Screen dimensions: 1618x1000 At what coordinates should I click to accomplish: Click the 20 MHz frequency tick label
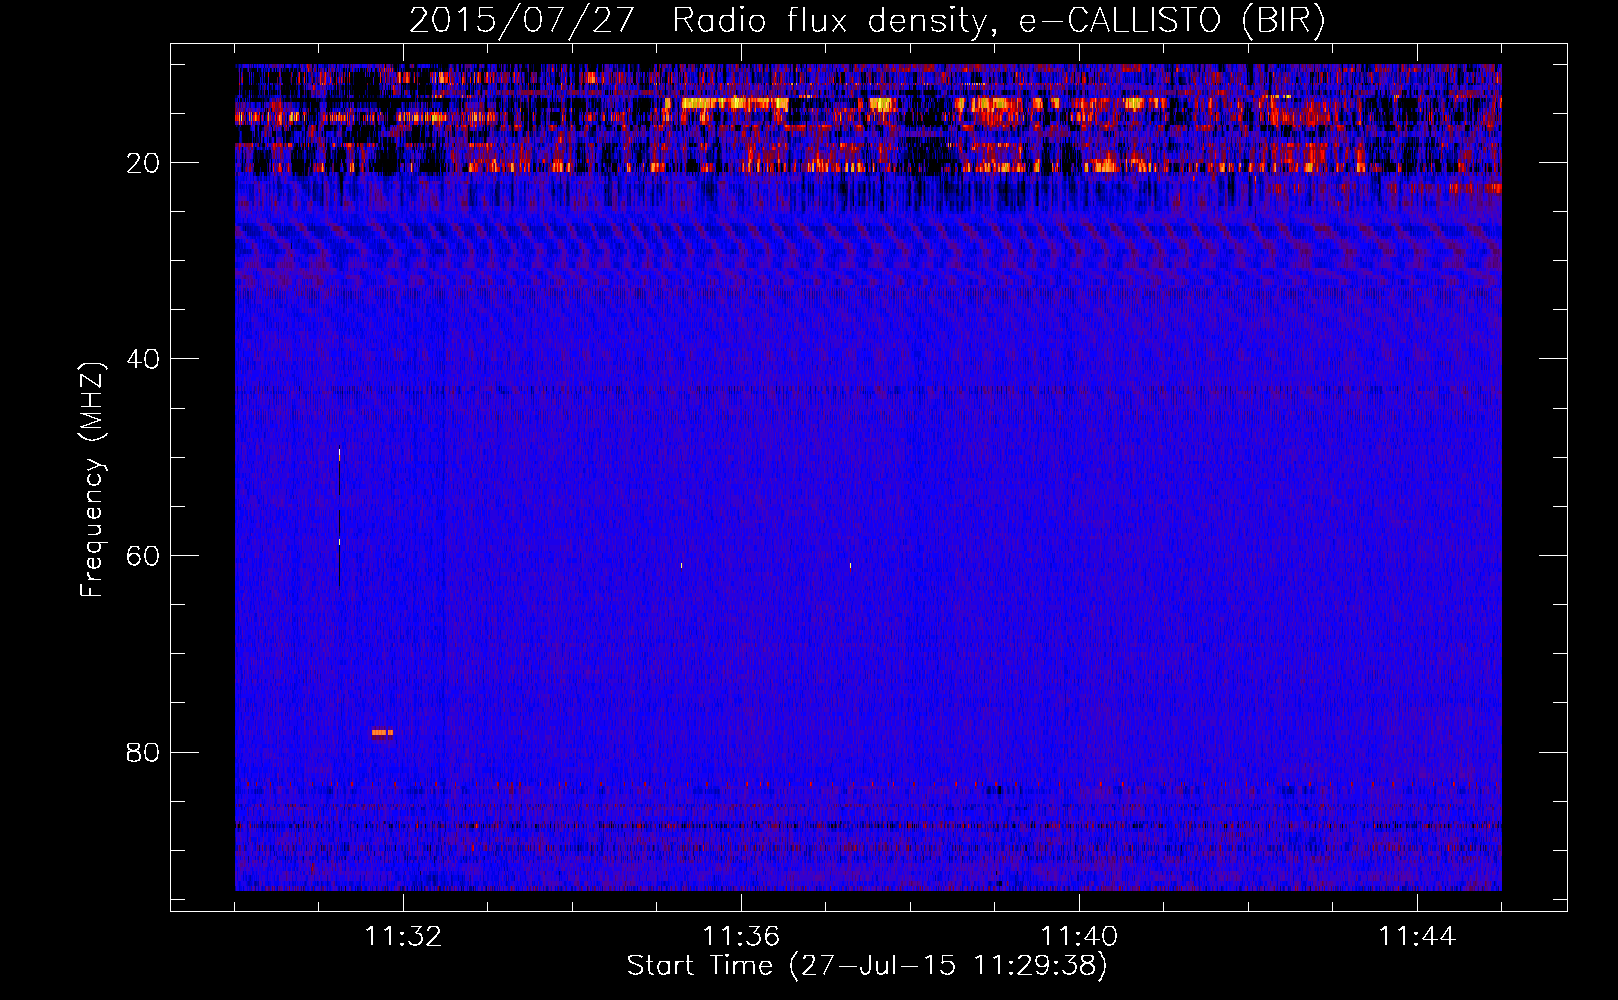click(x=143, y=163)
